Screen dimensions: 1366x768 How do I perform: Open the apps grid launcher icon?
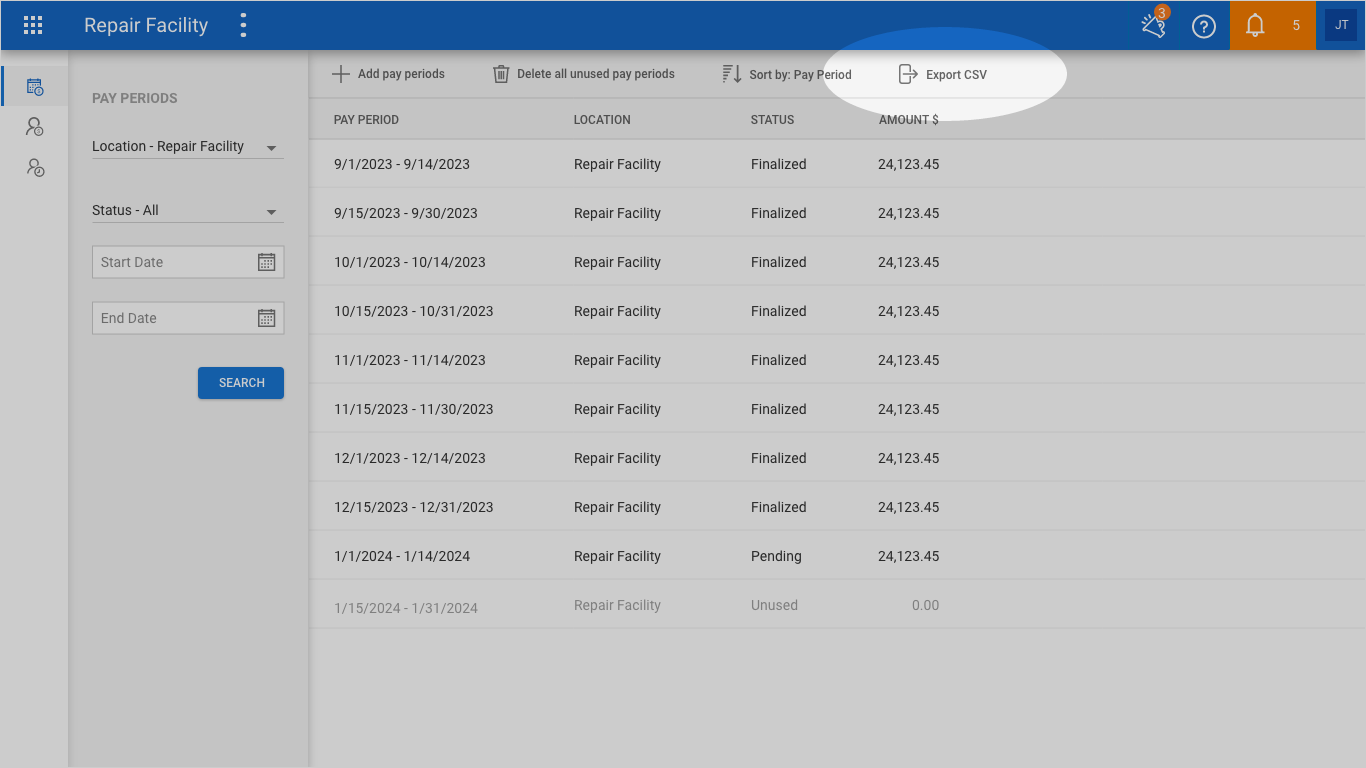coord(33,25)
